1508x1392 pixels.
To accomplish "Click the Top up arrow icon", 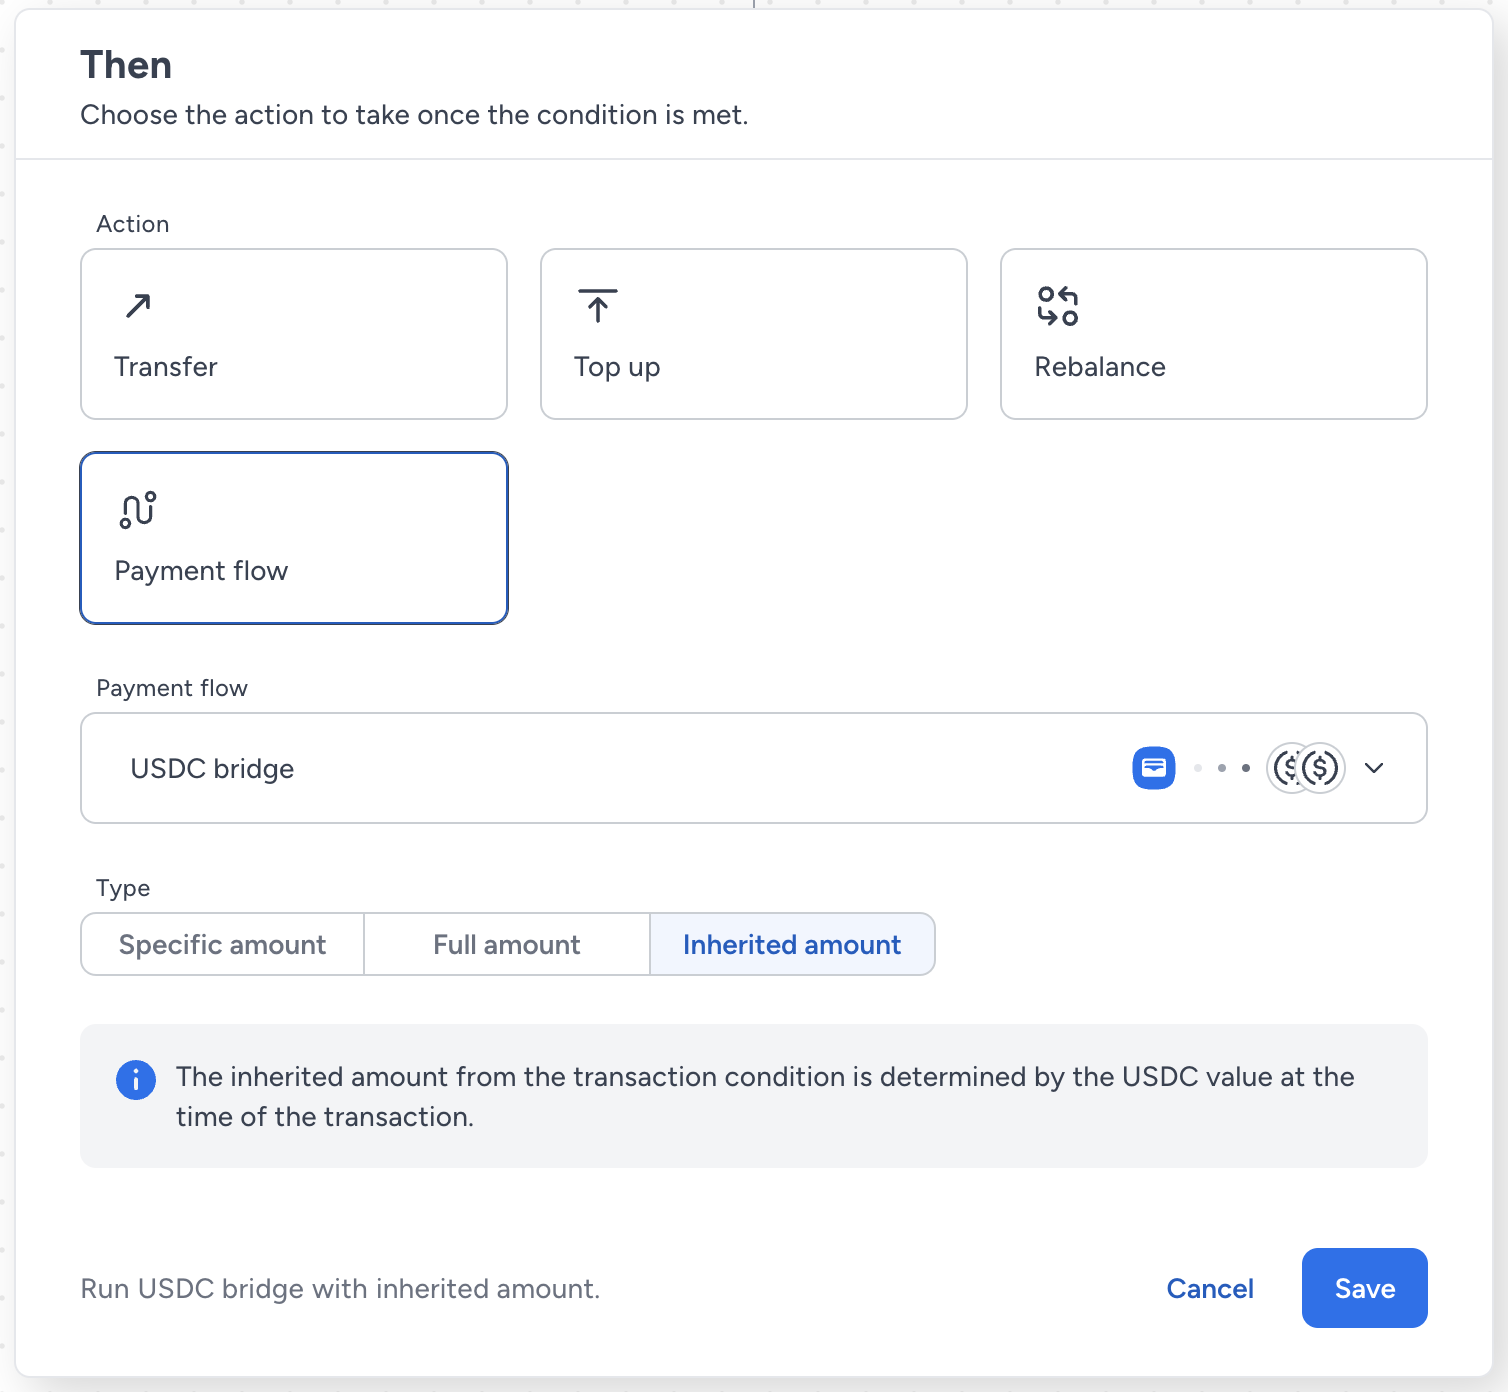I will point(598,306).
